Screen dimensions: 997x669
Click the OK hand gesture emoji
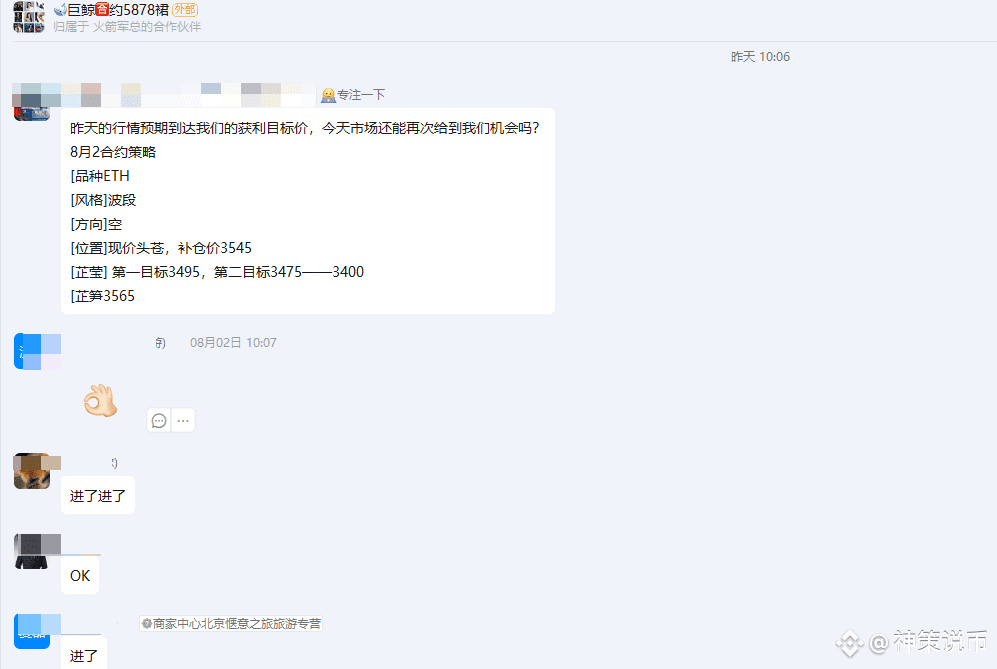coord(100,400)
